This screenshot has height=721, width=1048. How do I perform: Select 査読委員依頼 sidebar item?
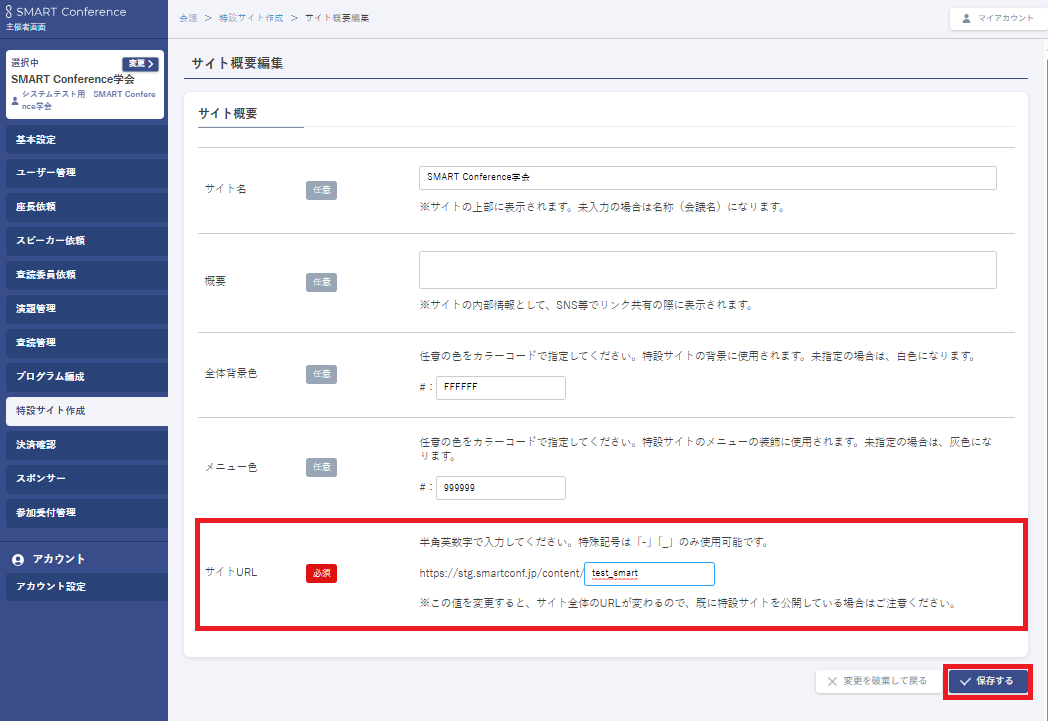[84, 275]
